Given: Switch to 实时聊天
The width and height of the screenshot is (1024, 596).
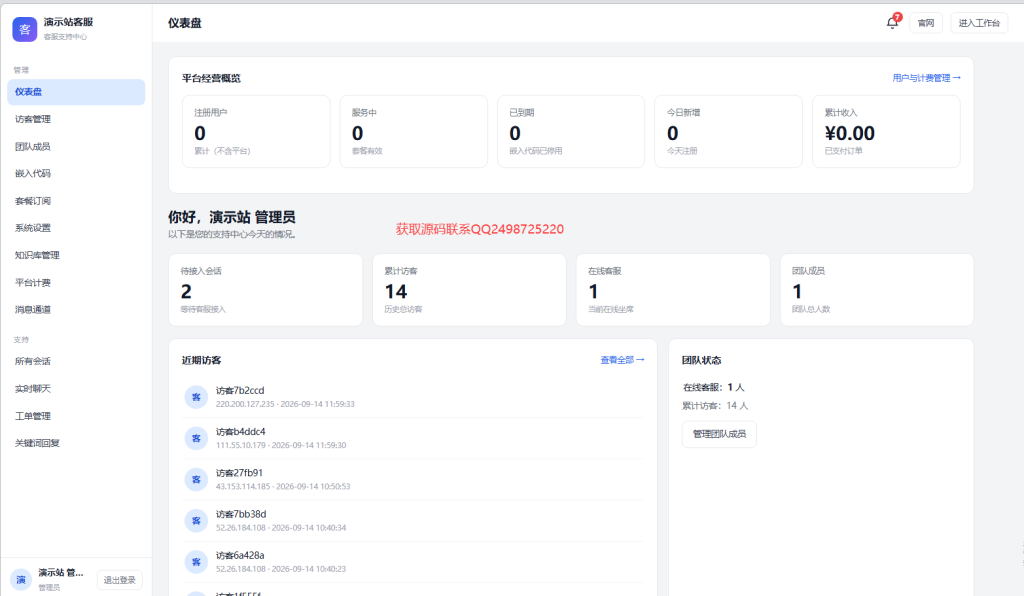Looking at the screenshot, I should click(76, 389).
